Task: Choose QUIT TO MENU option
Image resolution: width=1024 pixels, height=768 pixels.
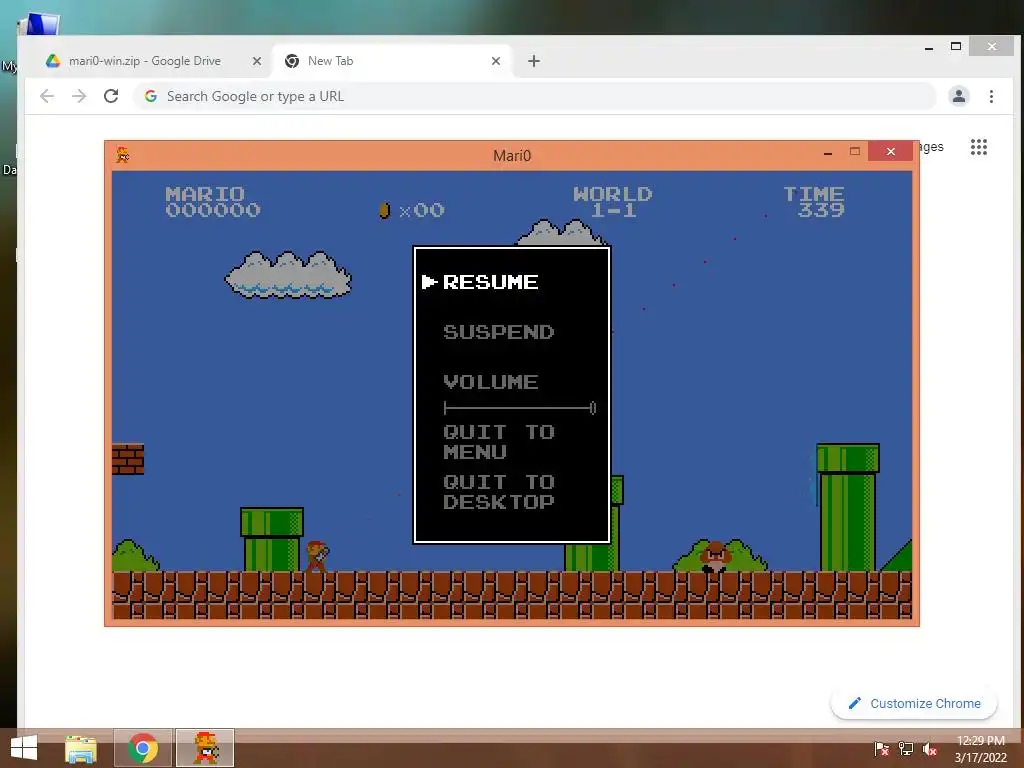Action: point(498,441)
